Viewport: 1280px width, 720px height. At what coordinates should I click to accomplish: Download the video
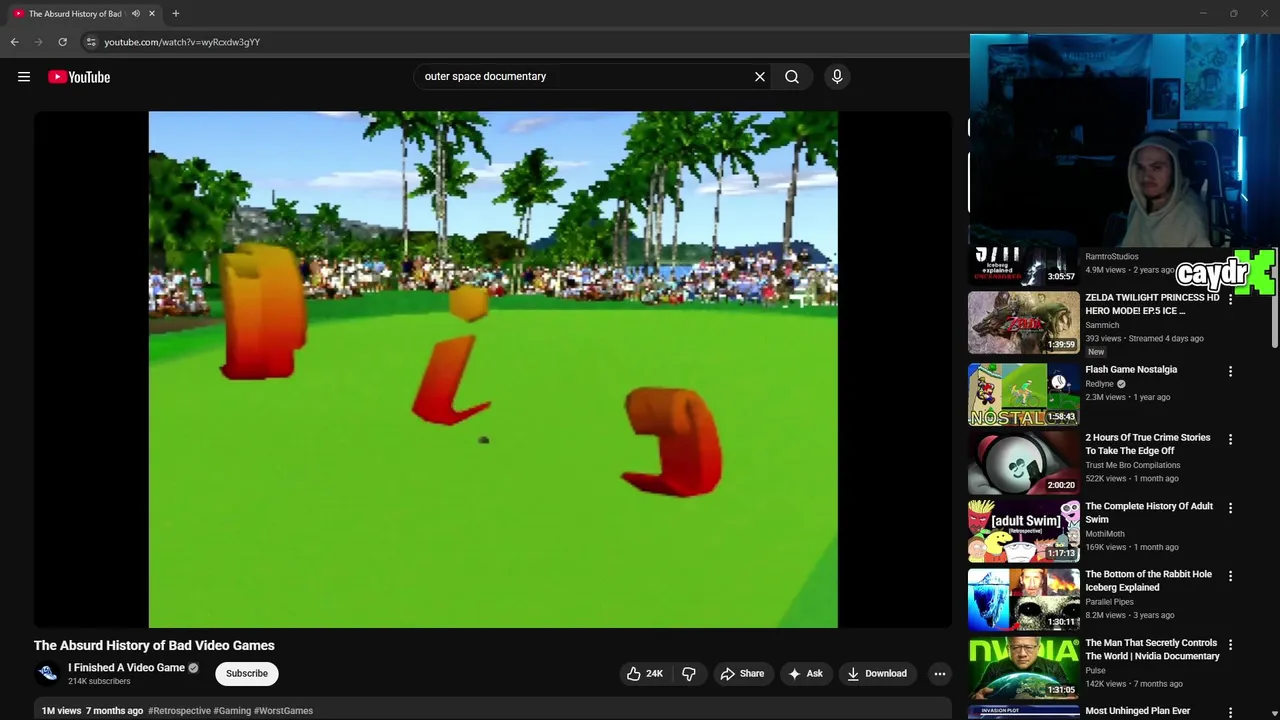[876, 674]
